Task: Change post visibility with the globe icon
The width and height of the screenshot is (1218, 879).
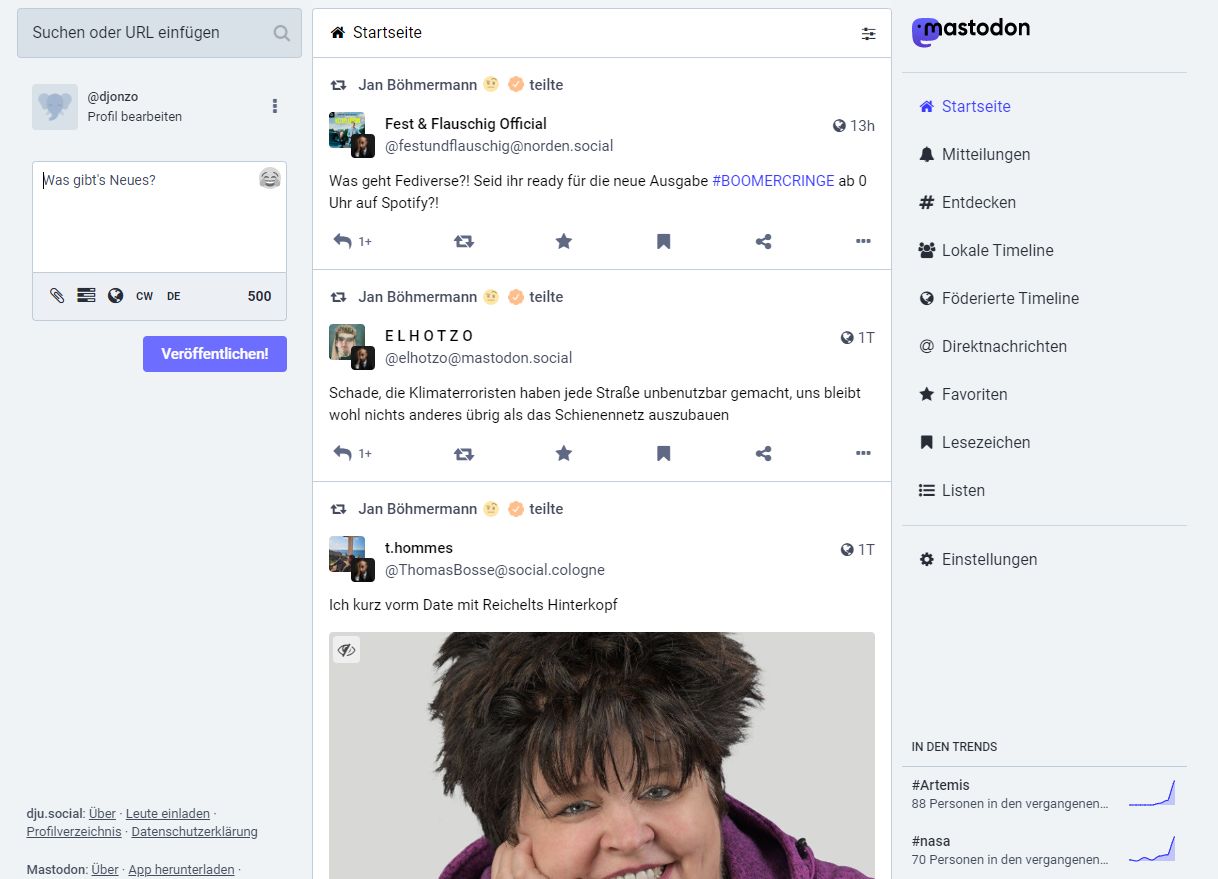Action: (x=115, y=296)
